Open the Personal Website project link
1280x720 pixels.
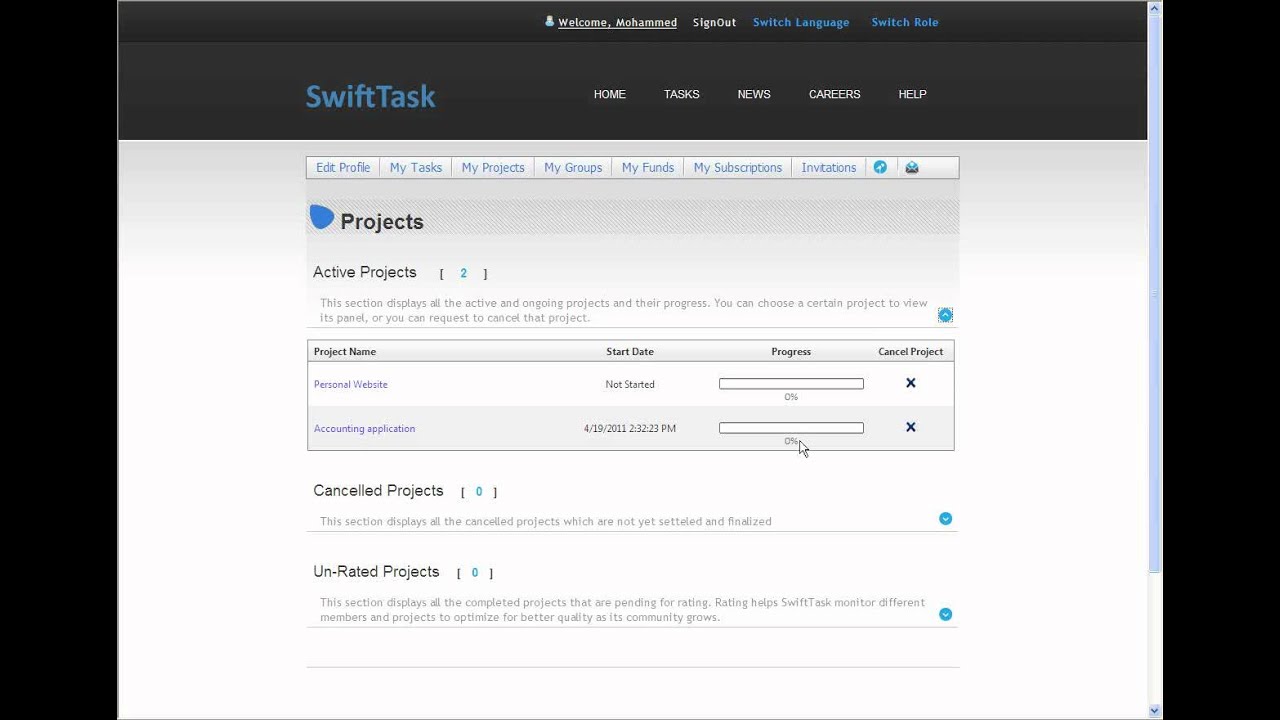(x=350, y=384)
